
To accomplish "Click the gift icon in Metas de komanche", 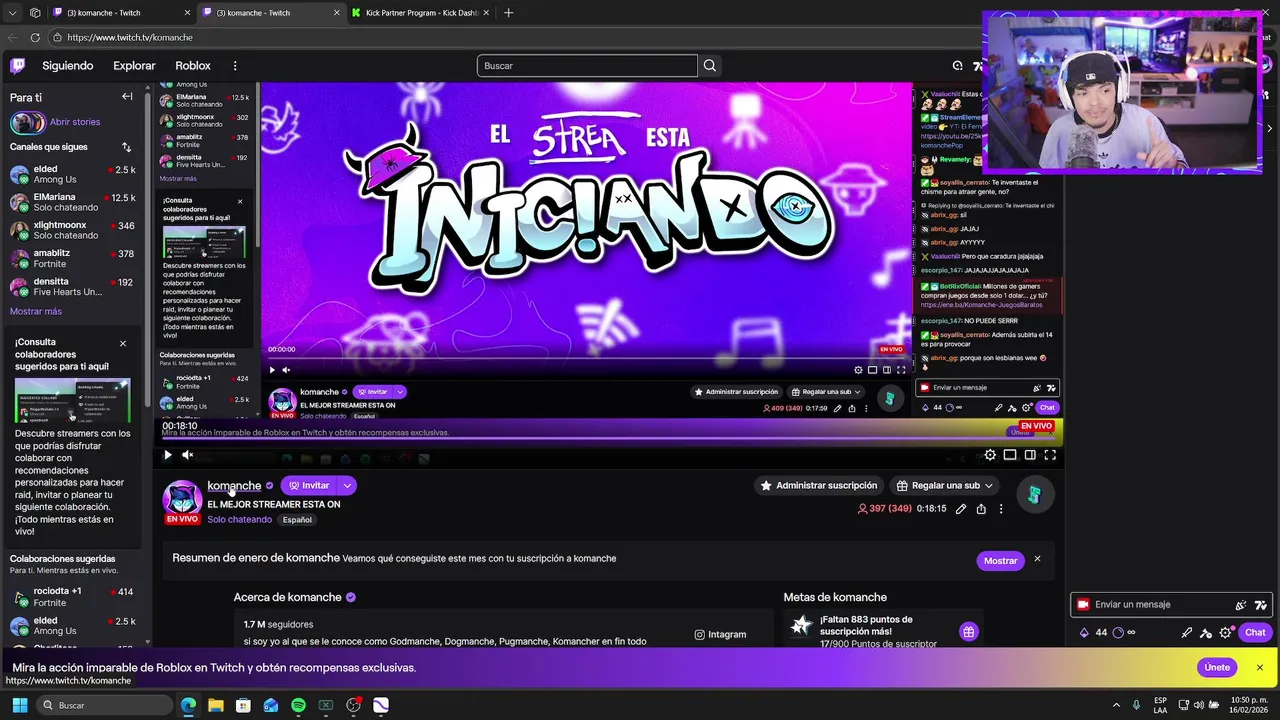I will click(x=968, y=631).
